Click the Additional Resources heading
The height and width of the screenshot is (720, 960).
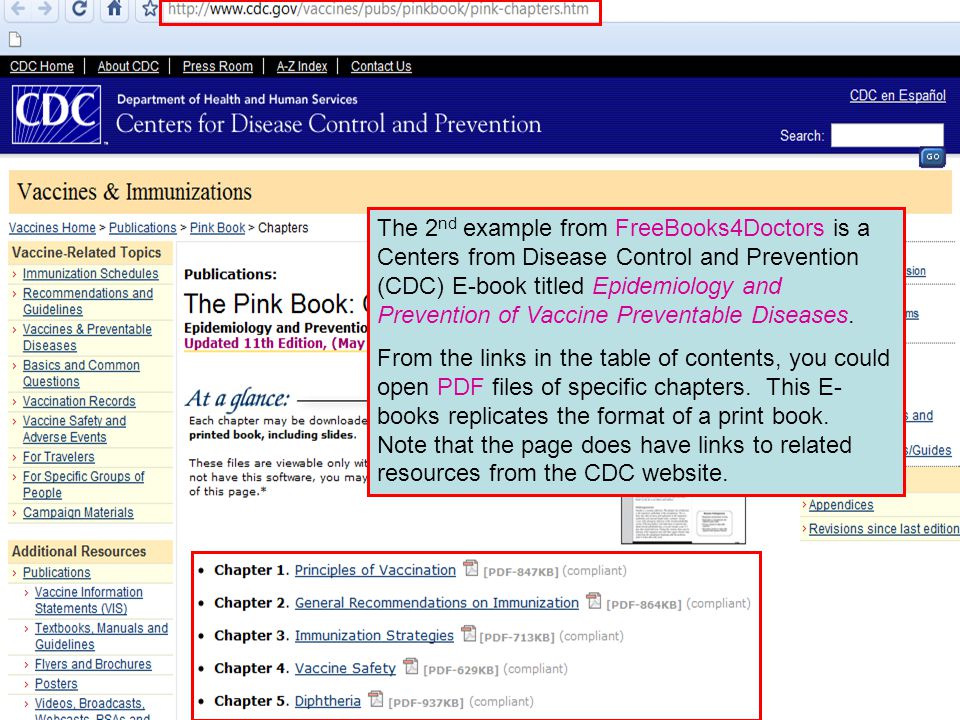coord(79,551)
